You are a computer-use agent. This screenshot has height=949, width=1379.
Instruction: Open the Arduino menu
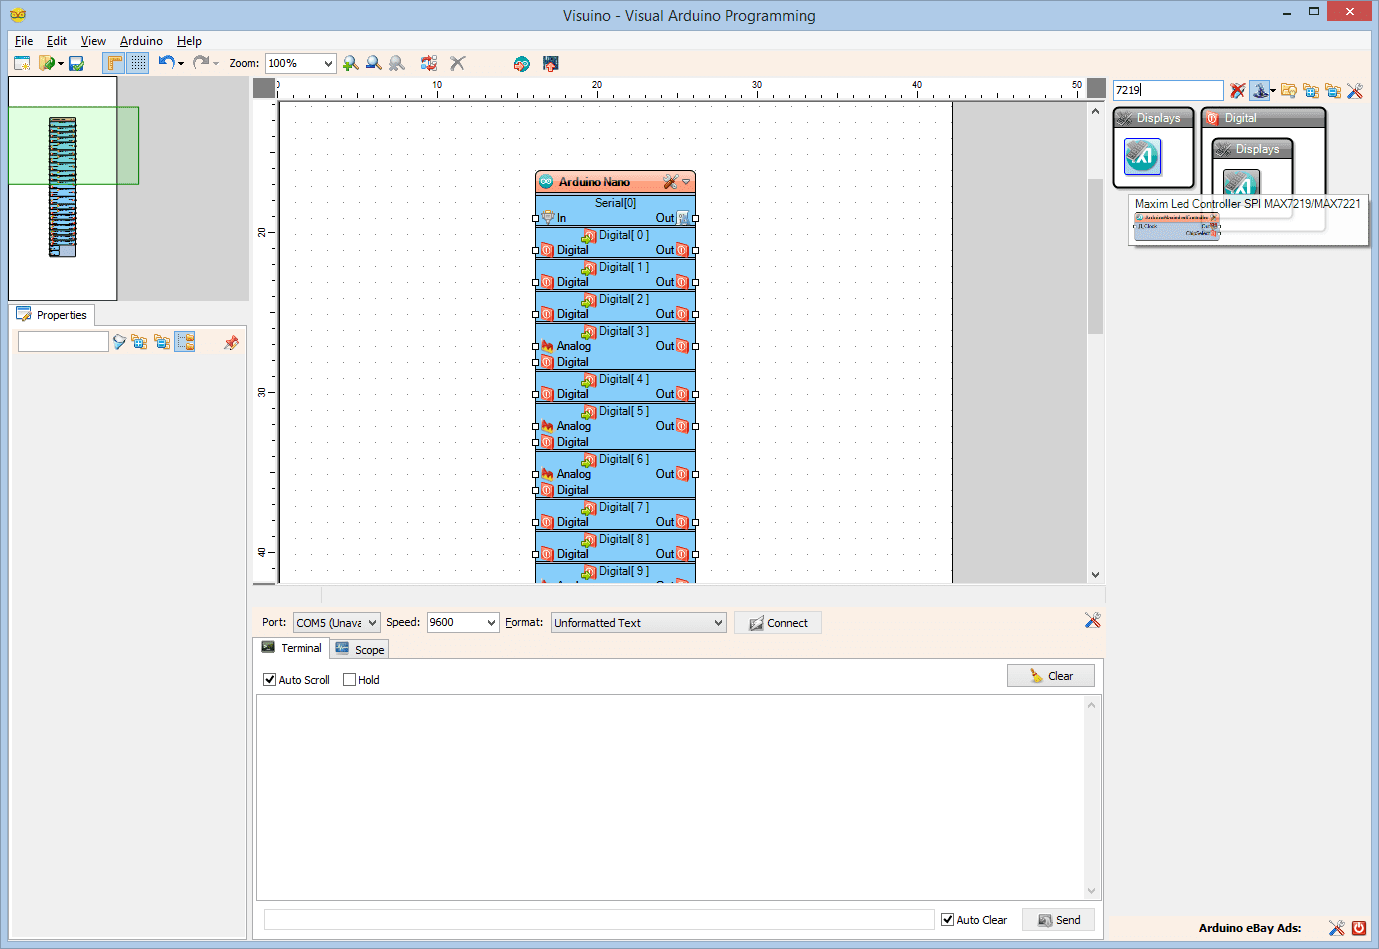[140, 41]
